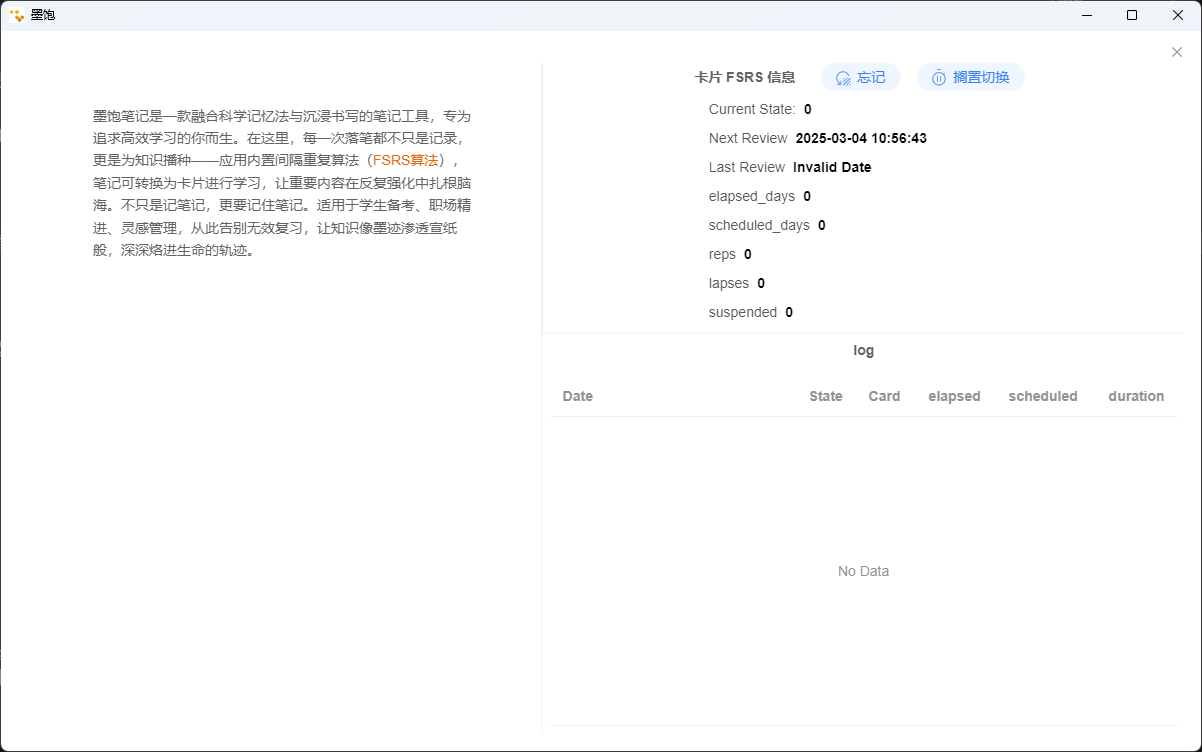Click the reps label
This screenshot has height=752, width=1202.
[722, 254]
